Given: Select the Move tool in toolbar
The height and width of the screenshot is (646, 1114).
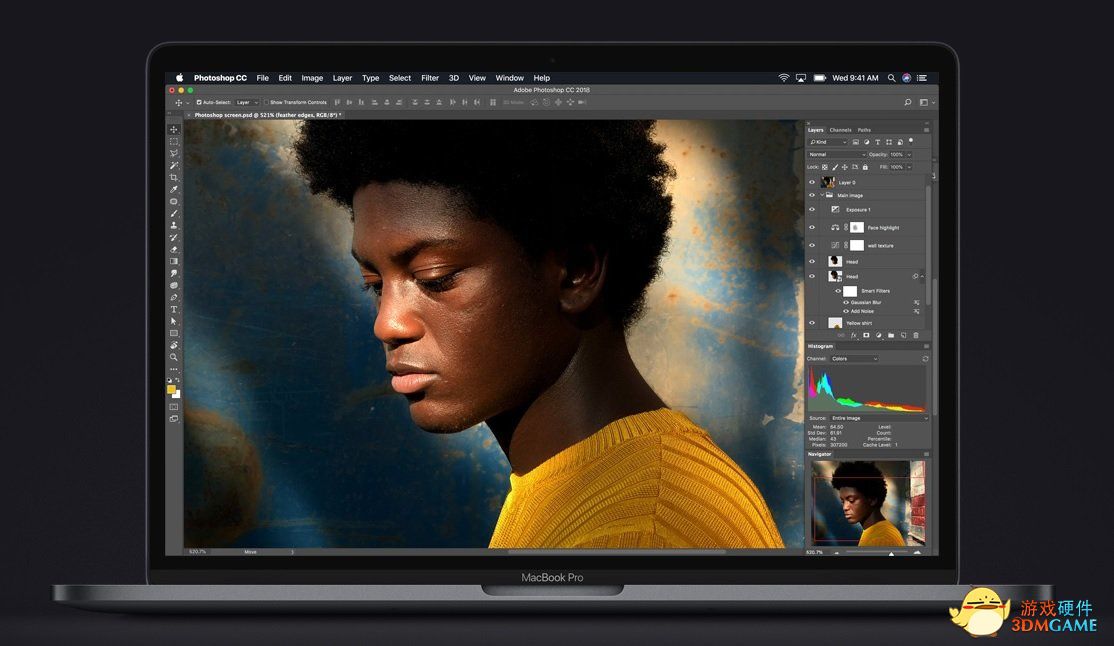Looking at the screenshot, I should click(x=174, y=129).
